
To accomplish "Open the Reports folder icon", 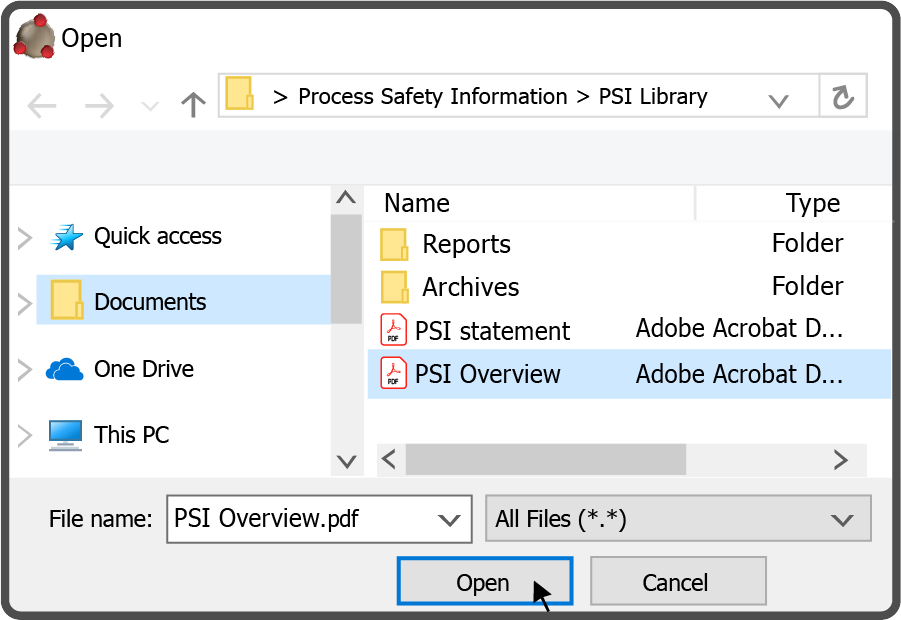I will click(x=394, y=244).
